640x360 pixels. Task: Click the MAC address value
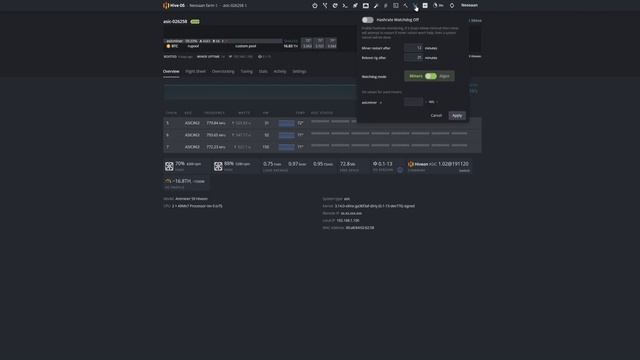360,228
